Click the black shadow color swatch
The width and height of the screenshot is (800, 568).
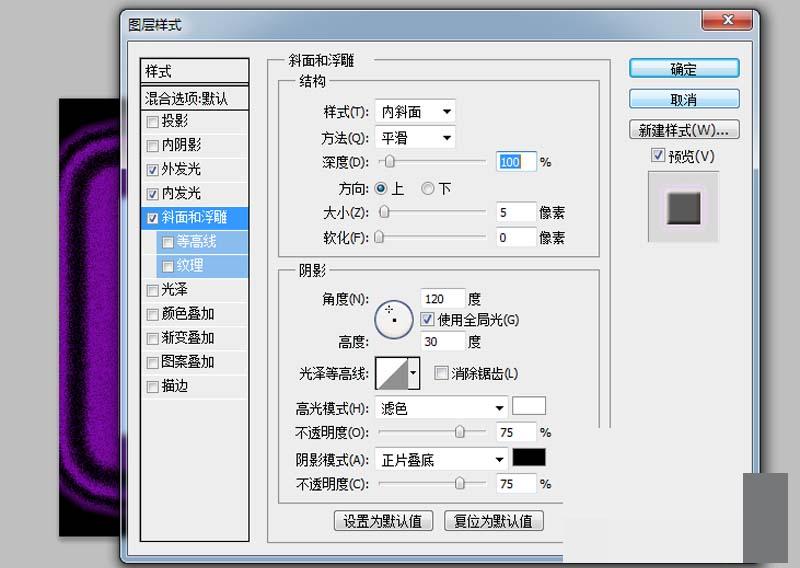(529, 458)
